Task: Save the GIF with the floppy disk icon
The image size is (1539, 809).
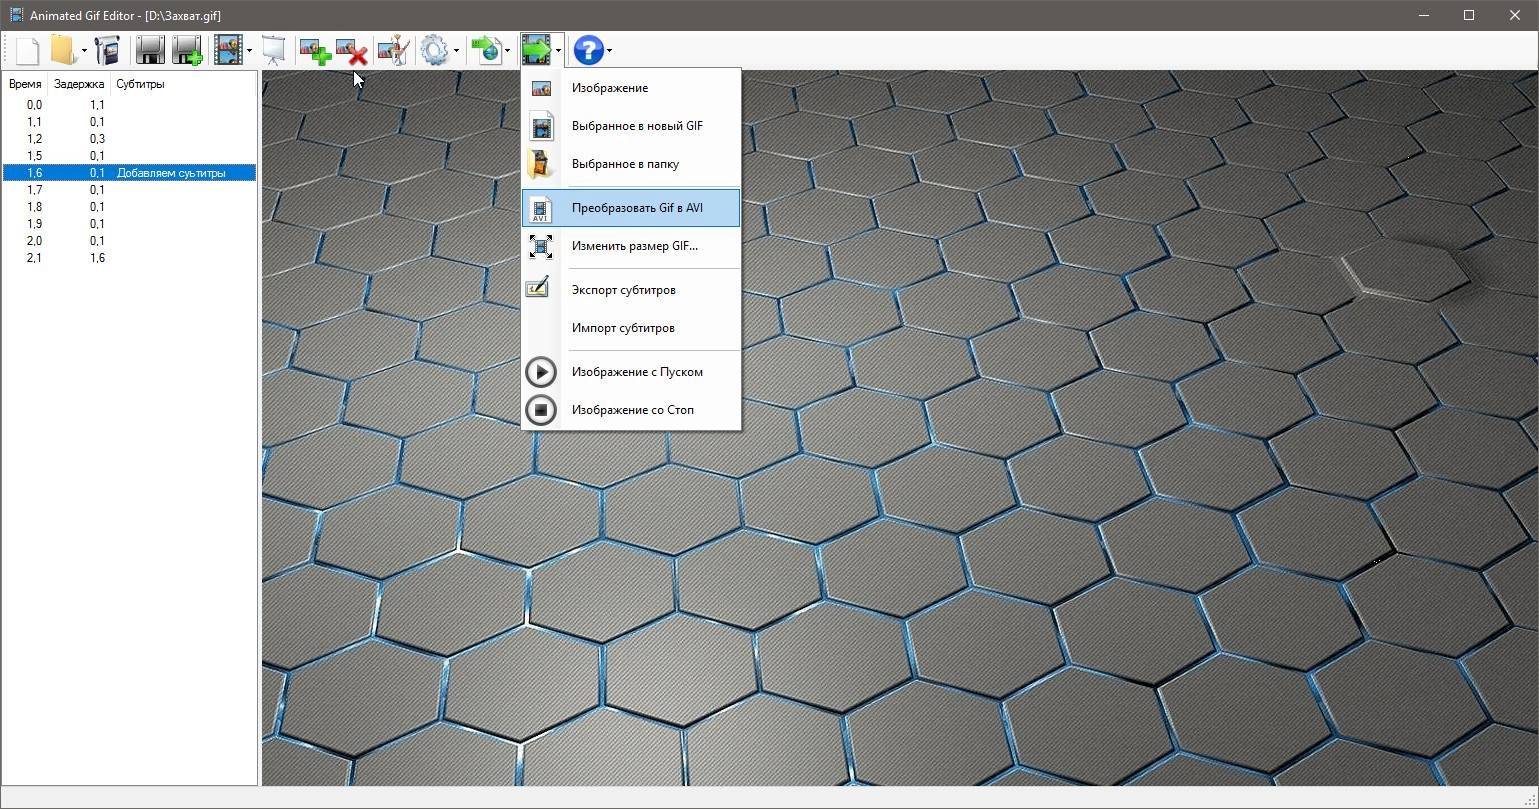Action: pos(150,50)
